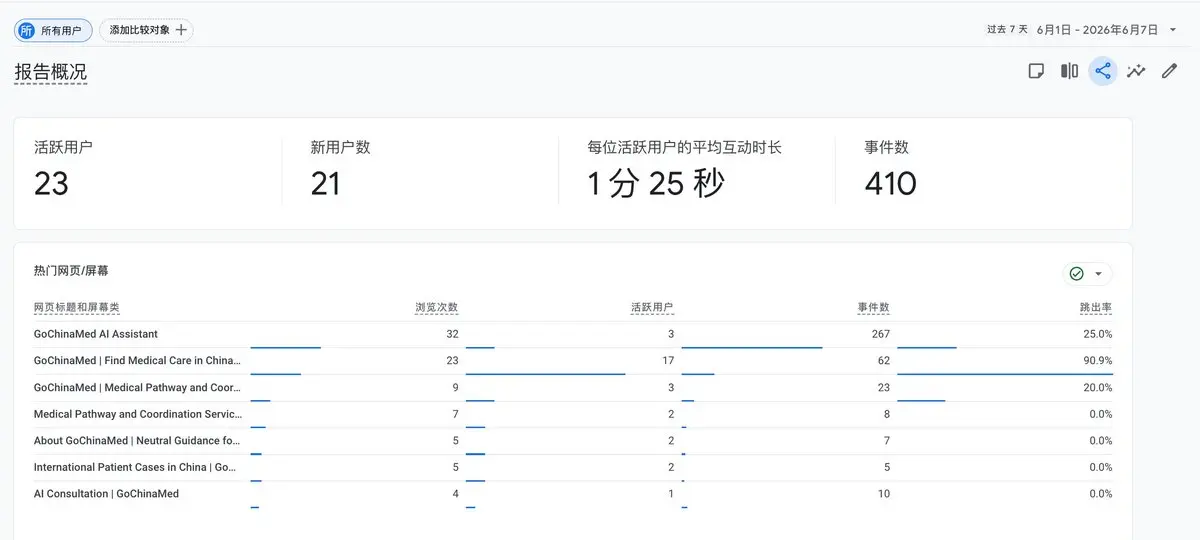Sort by 网页标题和屏幕类 column header
Image resolution: width=1200 pixels, height=540 pixels.
click(76, 308)
